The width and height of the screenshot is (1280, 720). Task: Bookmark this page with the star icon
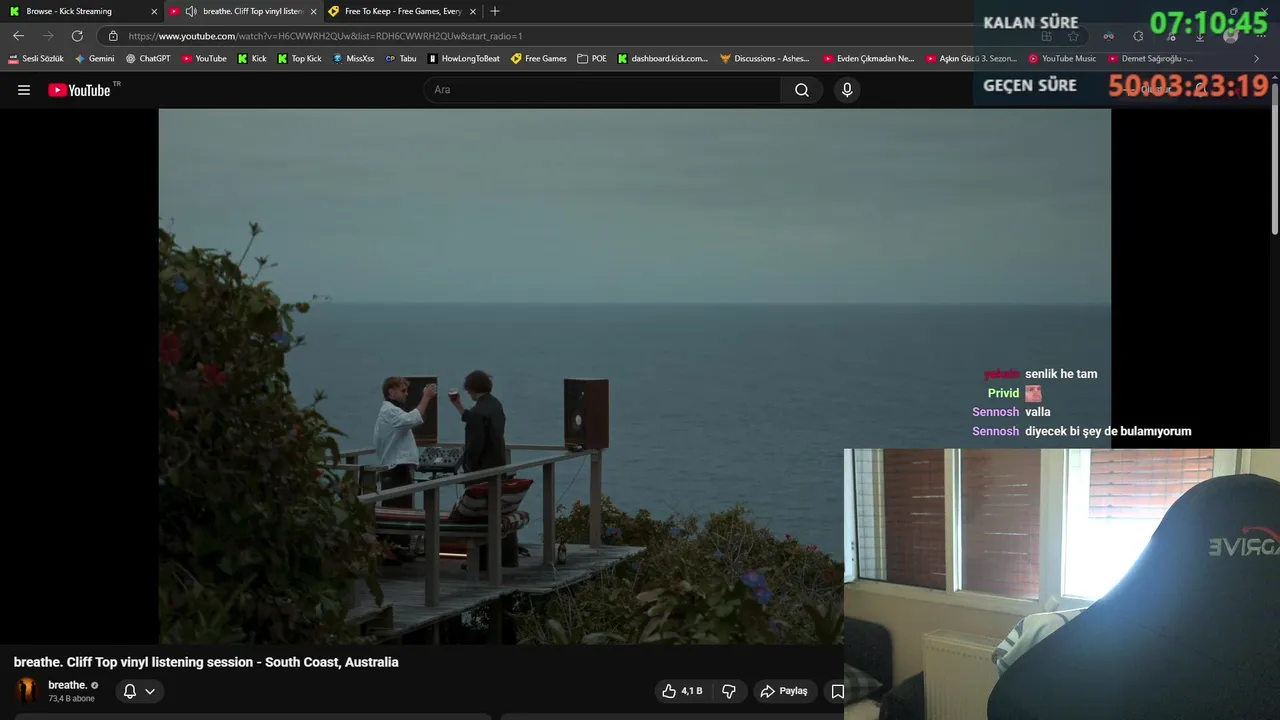click(x=1073, y=36)
